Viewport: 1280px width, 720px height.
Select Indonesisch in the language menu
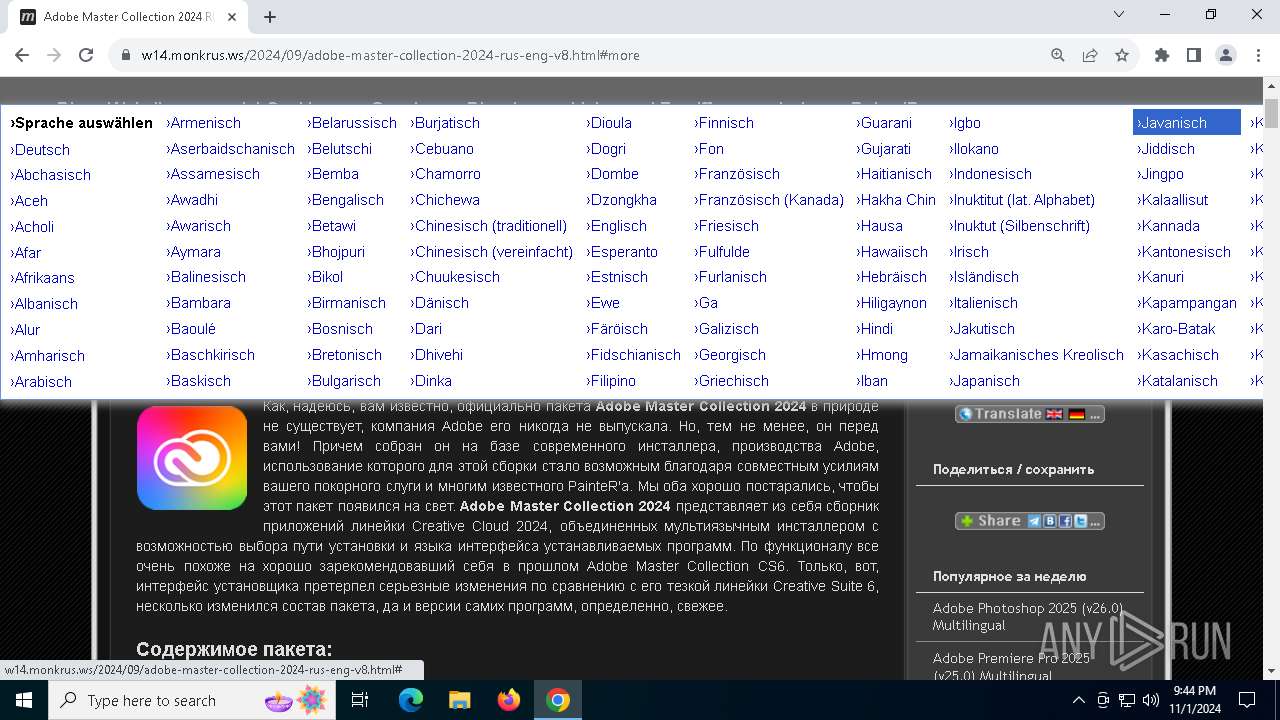[x=990, y=174]
